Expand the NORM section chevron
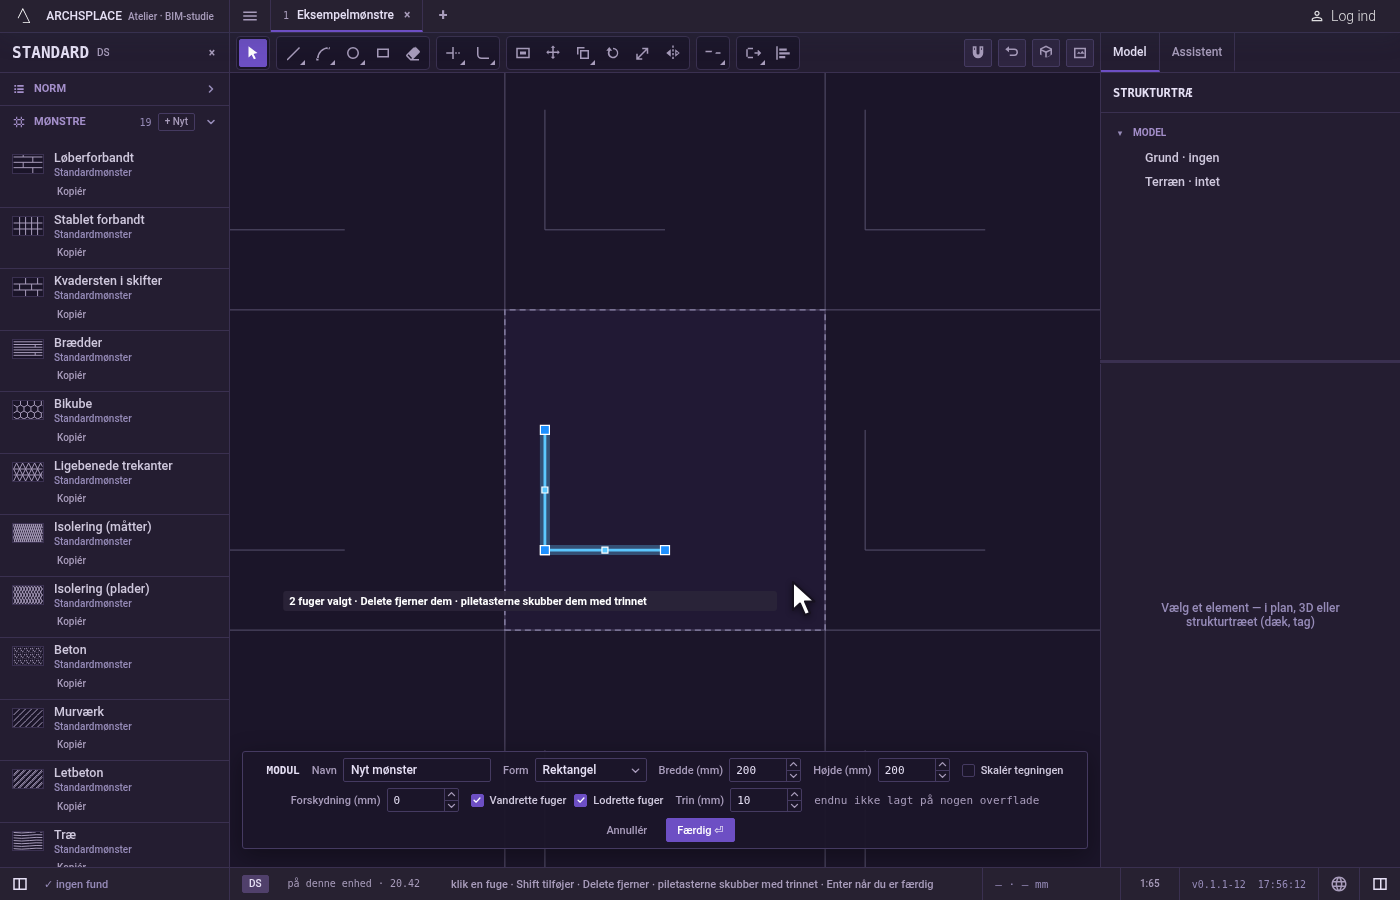1400x900 pixels. coord(211,89)
